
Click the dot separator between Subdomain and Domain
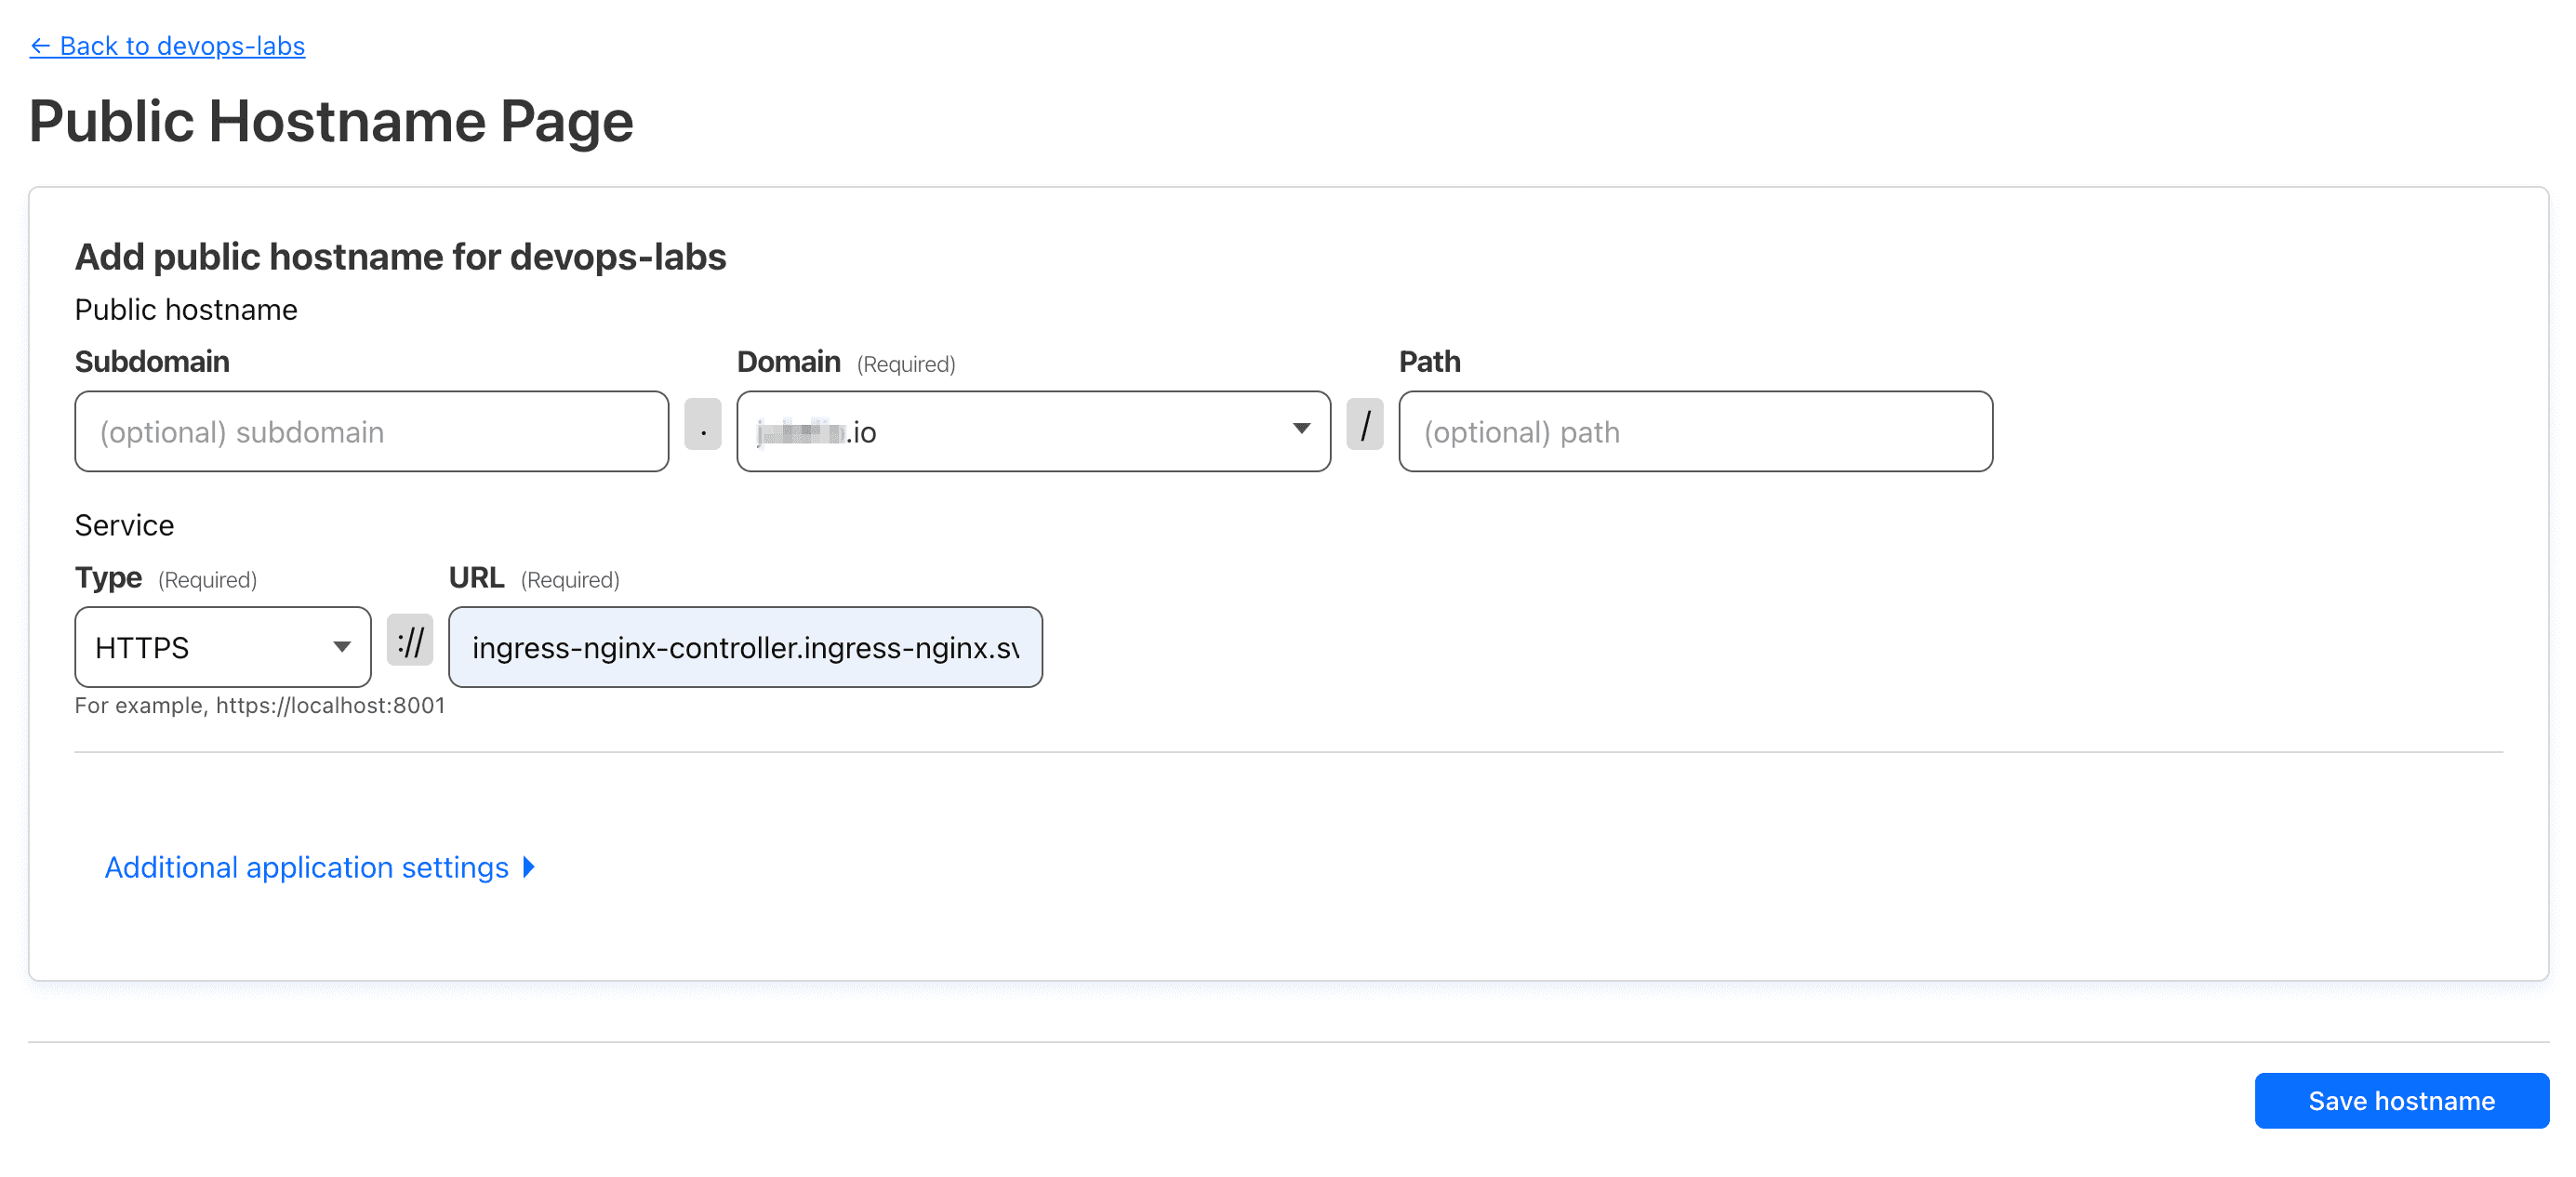[x=703, y=425]
